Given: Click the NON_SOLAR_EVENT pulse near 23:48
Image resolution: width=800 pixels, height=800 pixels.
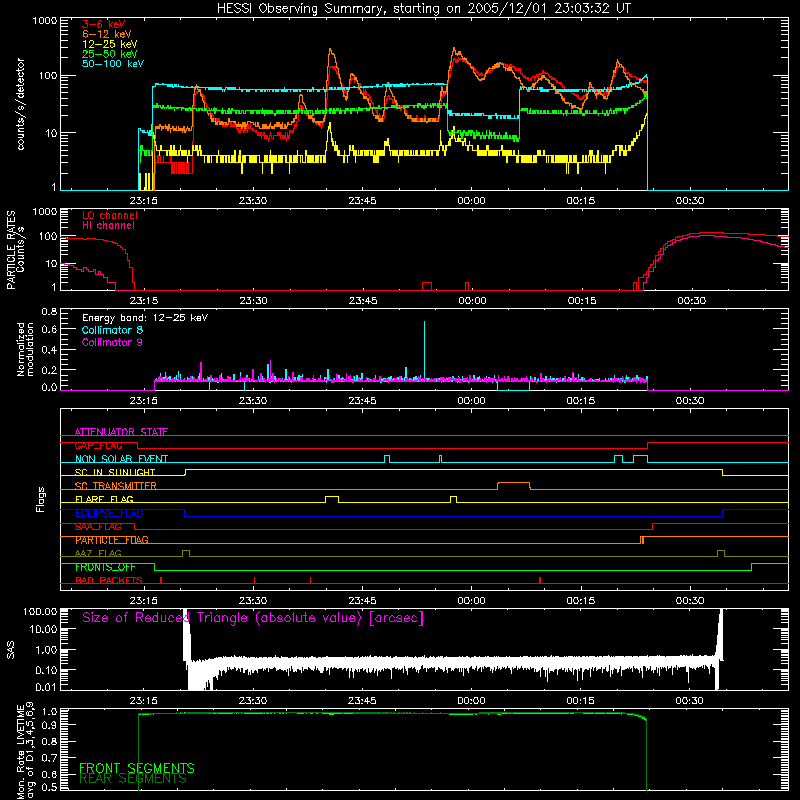Looking at the screenshot, I should coord(387,459).
